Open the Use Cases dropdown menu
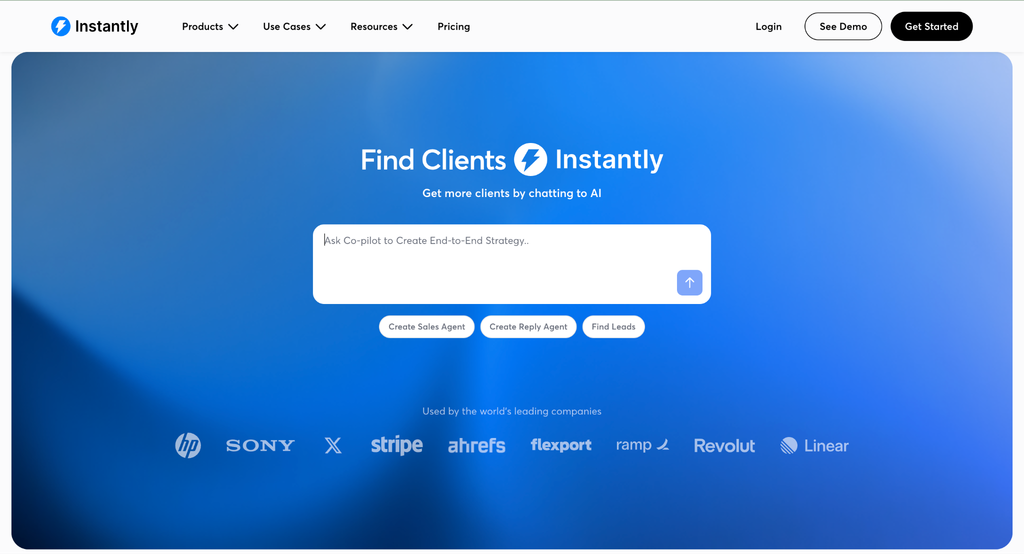Image resolution: width=1024 pixels, height=554 pixels. [x=294, y=27]
